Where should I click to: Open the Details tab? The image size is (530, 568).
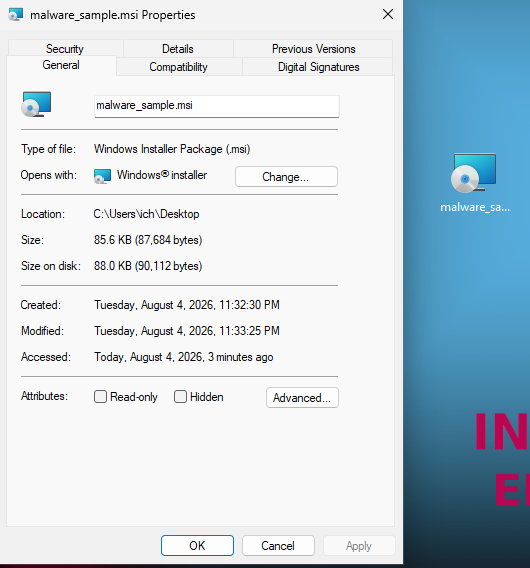(178, 49)
